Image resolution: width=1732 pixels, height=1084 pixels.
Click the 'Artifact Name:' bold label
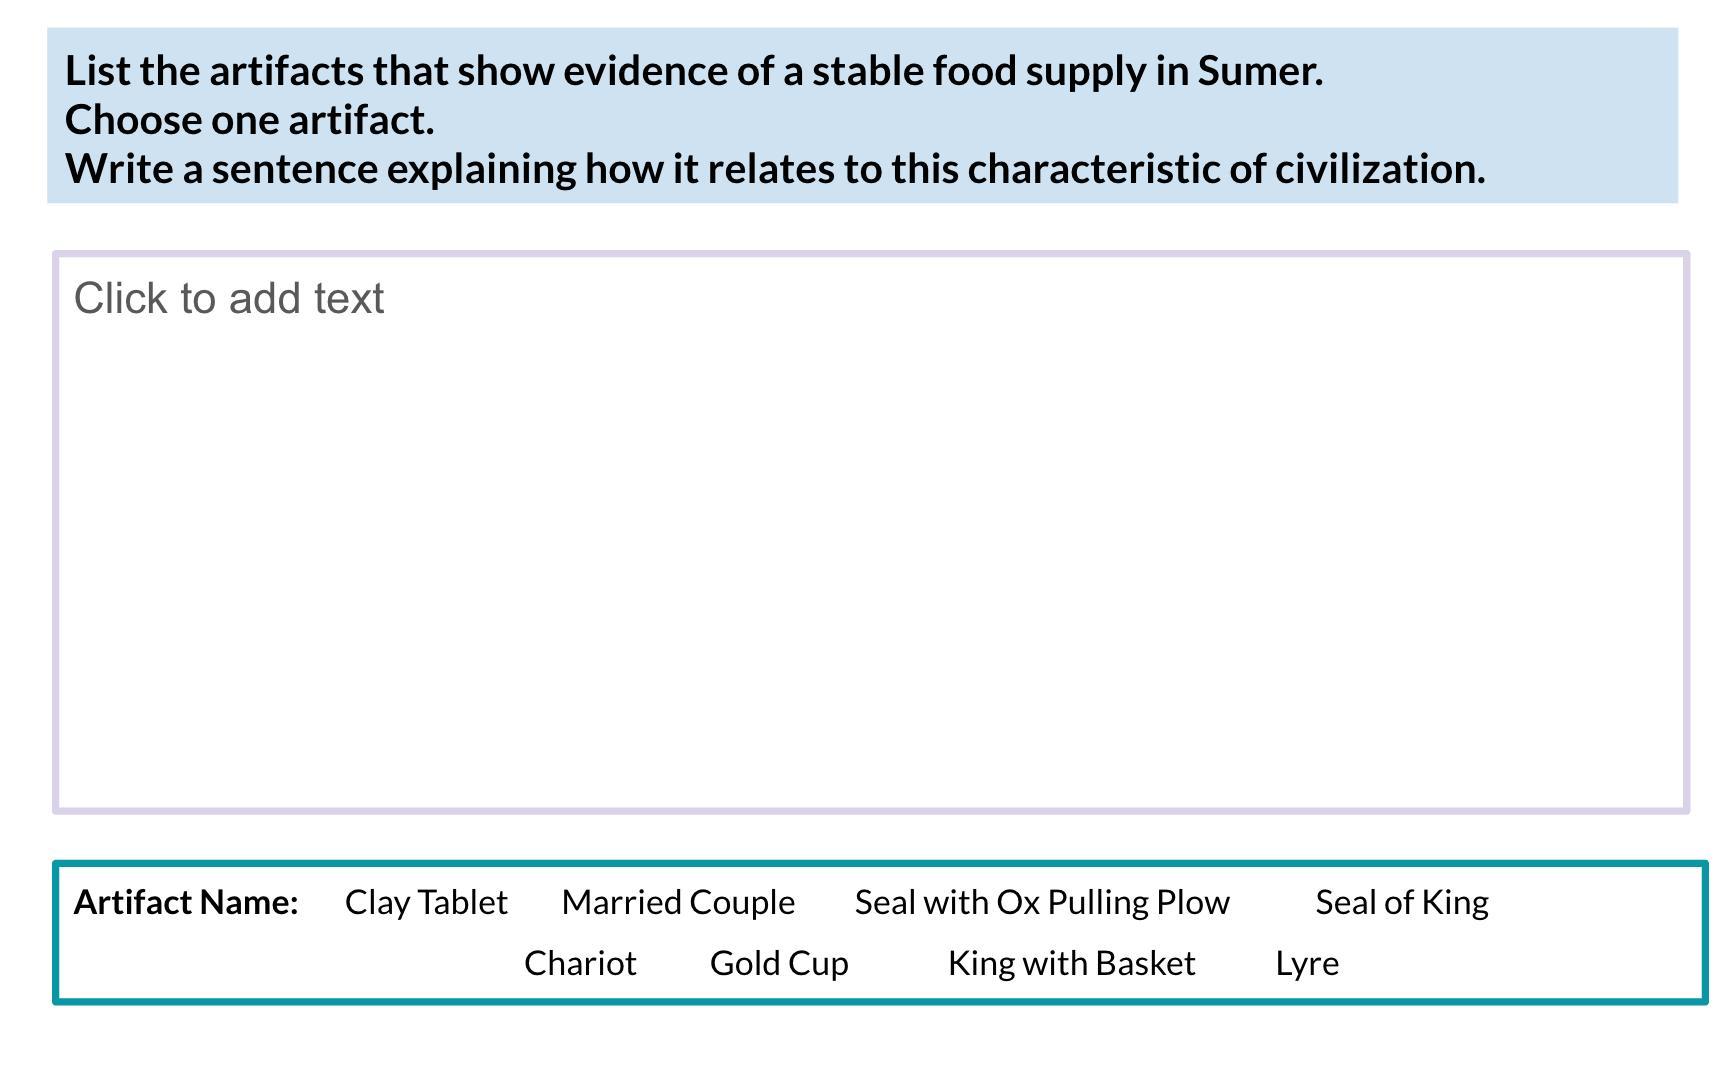pyautogui.click(x=186, y=902)
